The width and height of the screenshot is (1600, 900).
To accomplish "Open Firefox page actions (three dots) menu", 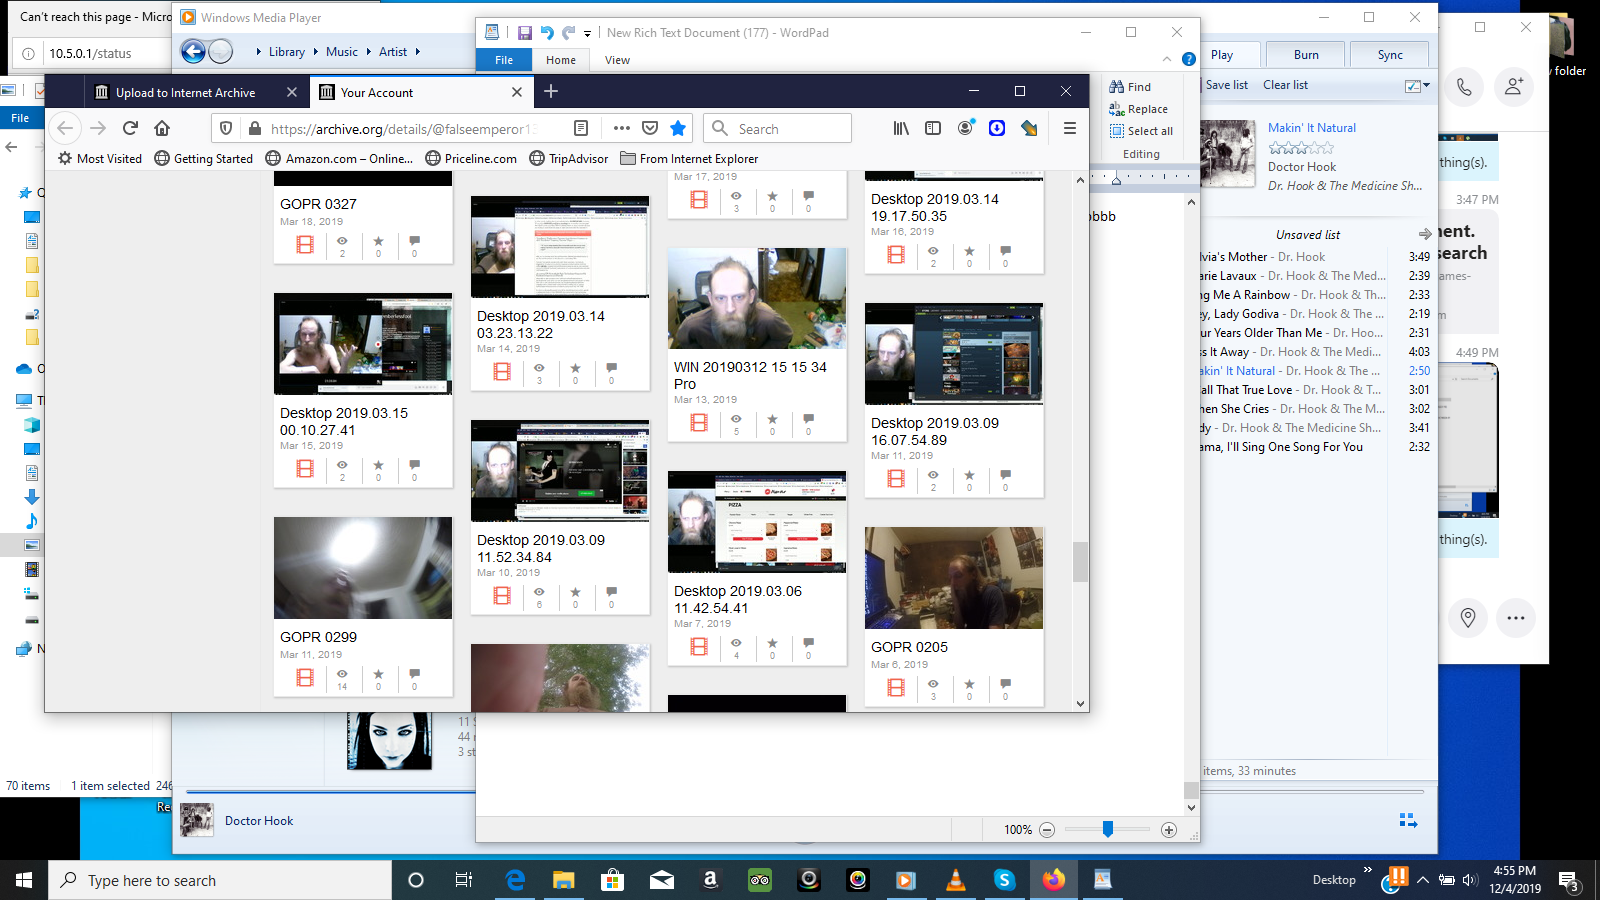I will pos(622,128).
